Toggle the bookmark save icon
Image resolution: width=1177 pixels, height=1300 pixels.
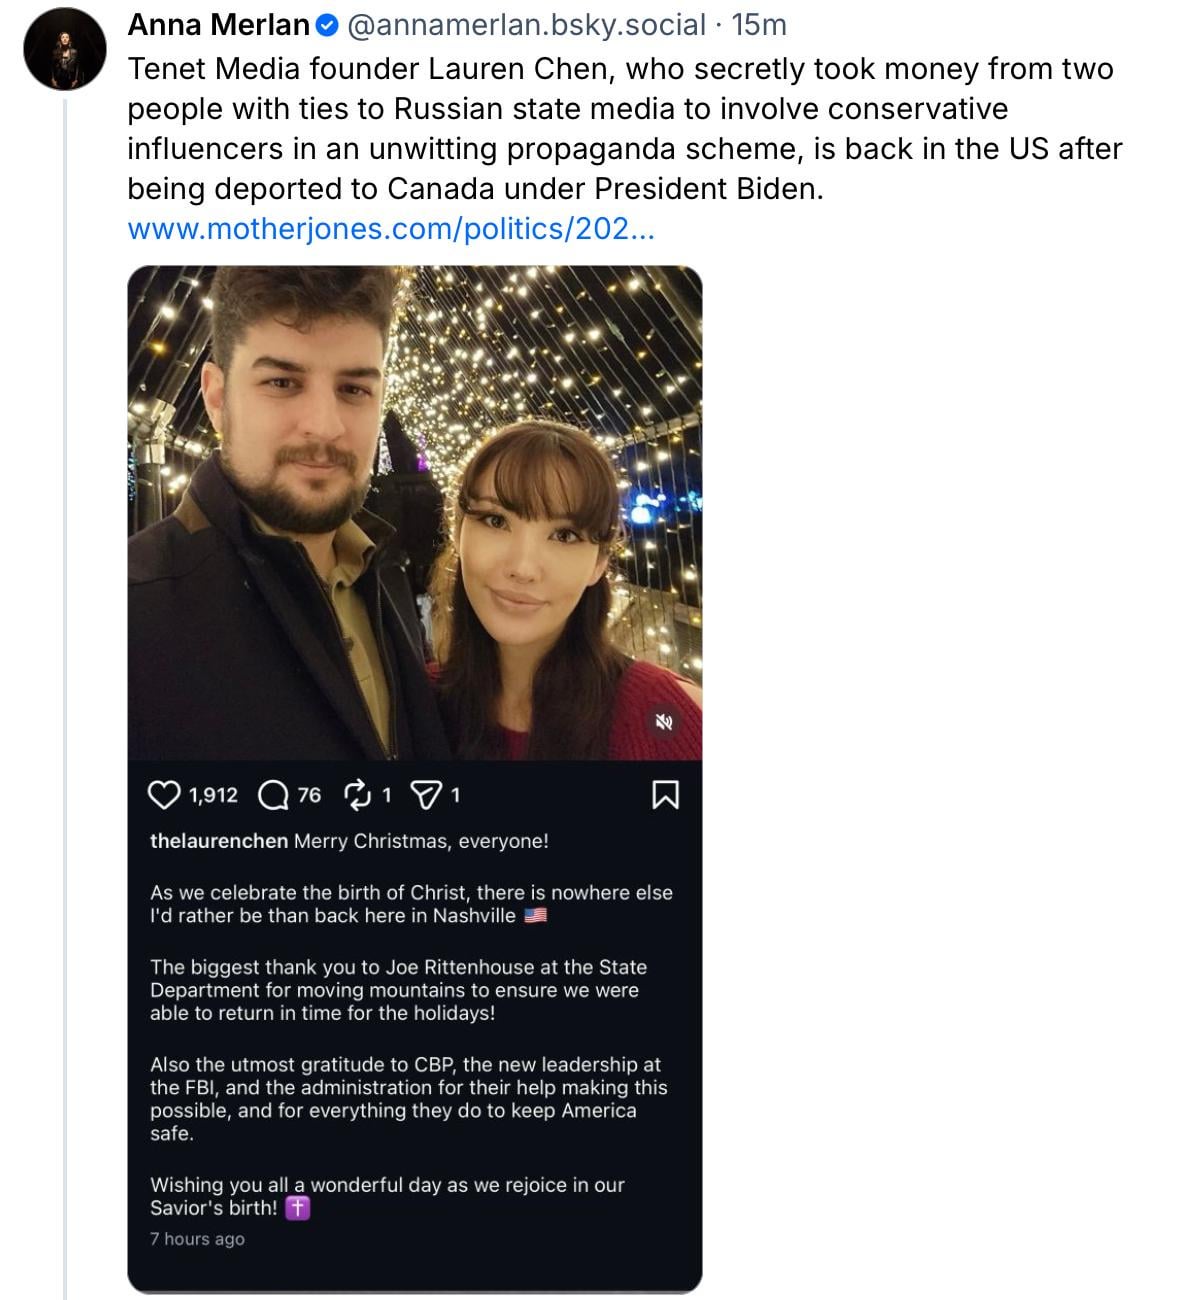pyautogui.click(x=665, y=795)
